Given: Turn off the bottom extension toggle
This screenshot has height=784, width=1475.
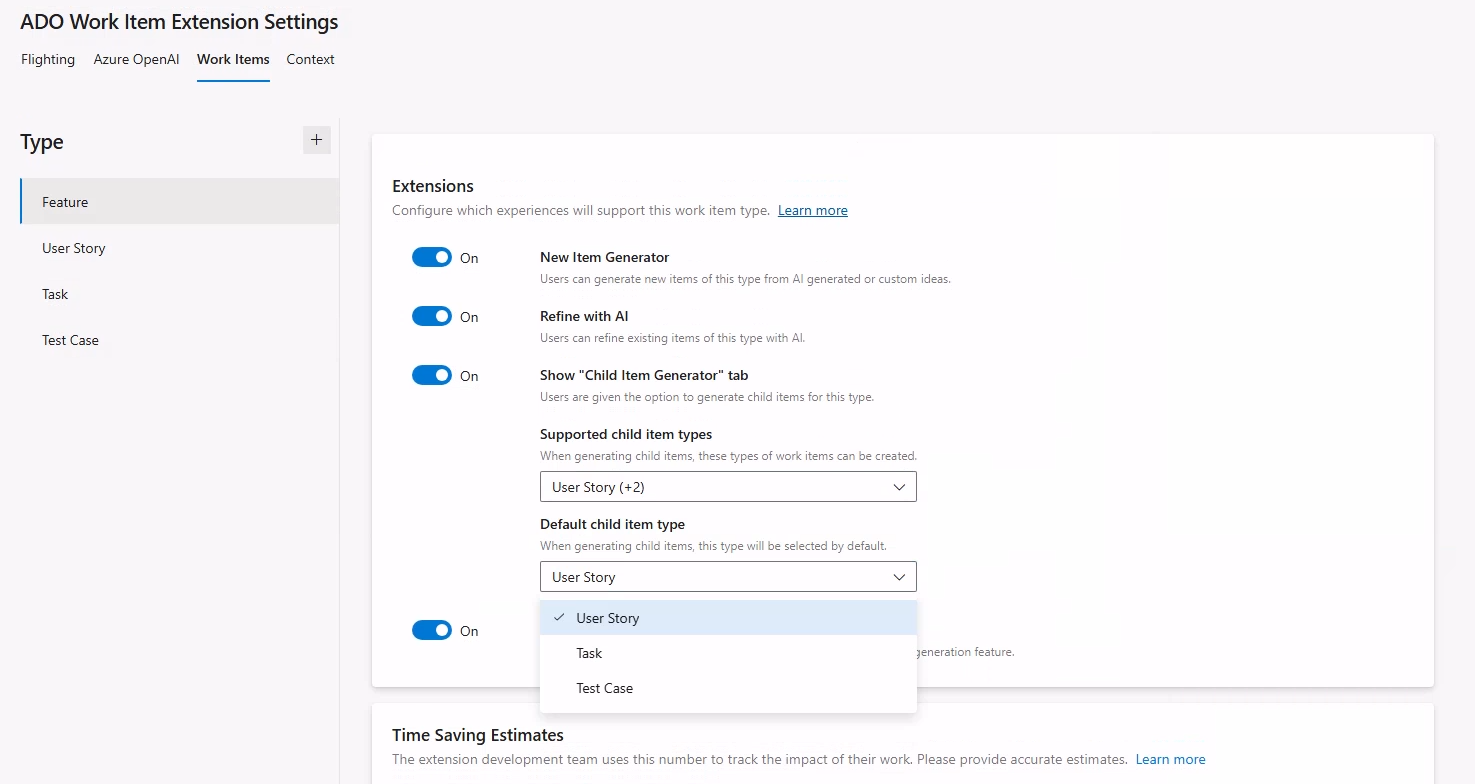Looking at the screenshot, I should [432, 630].
